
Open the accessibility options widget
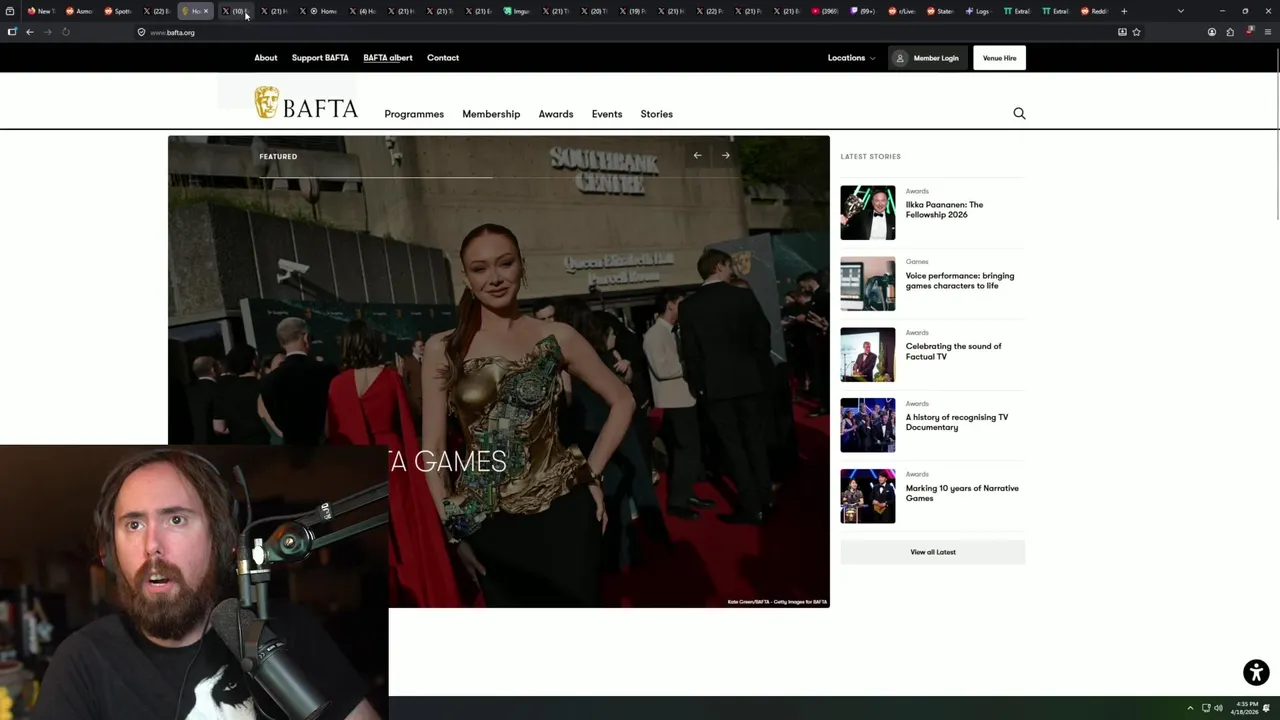[1256, 673]
